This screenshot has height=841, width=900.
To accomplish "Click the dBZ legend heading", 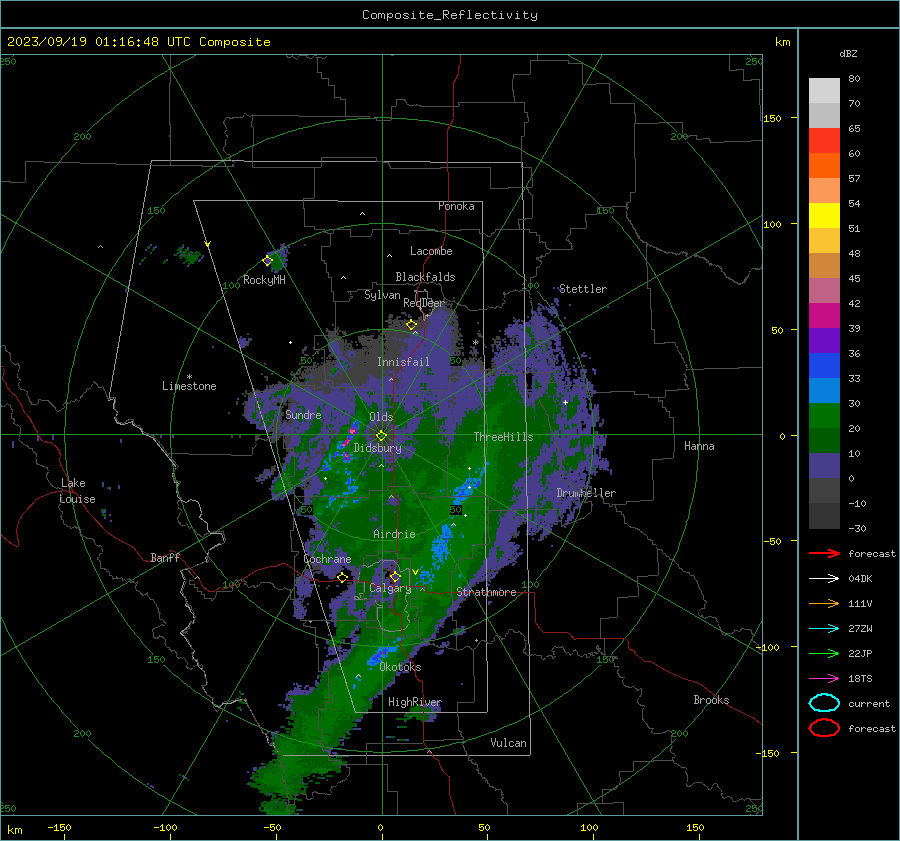I will coord(848,53).
